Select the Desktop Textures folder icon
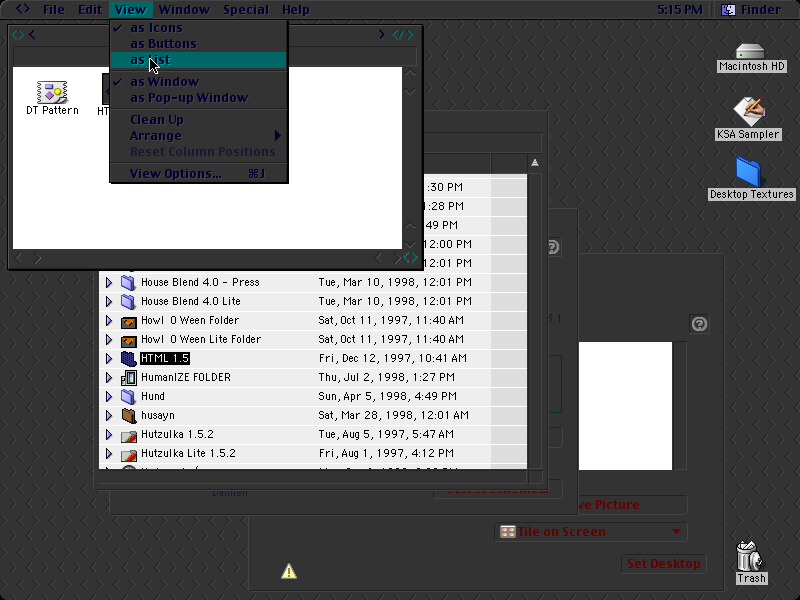Image resolution: width=800 pixels, height=600 pixels. click(x=748, y=172)
